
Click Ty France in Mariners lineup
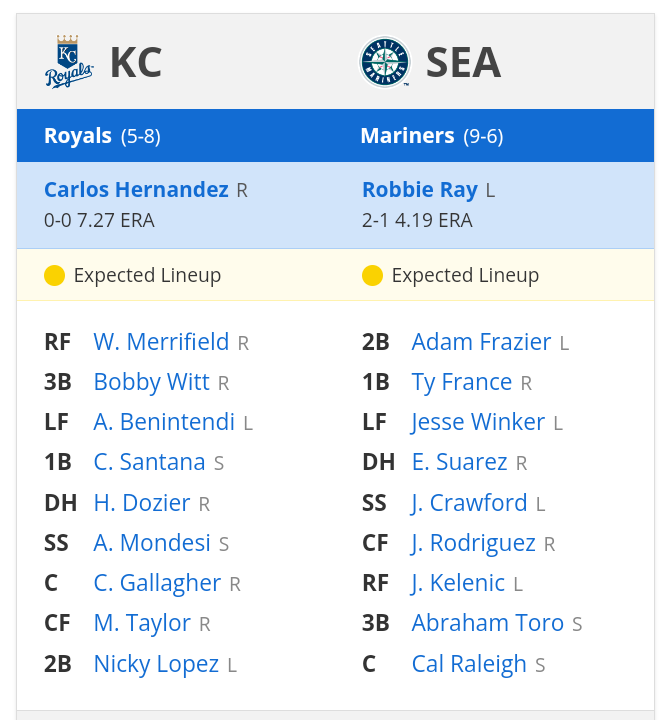tap(461, 382)
